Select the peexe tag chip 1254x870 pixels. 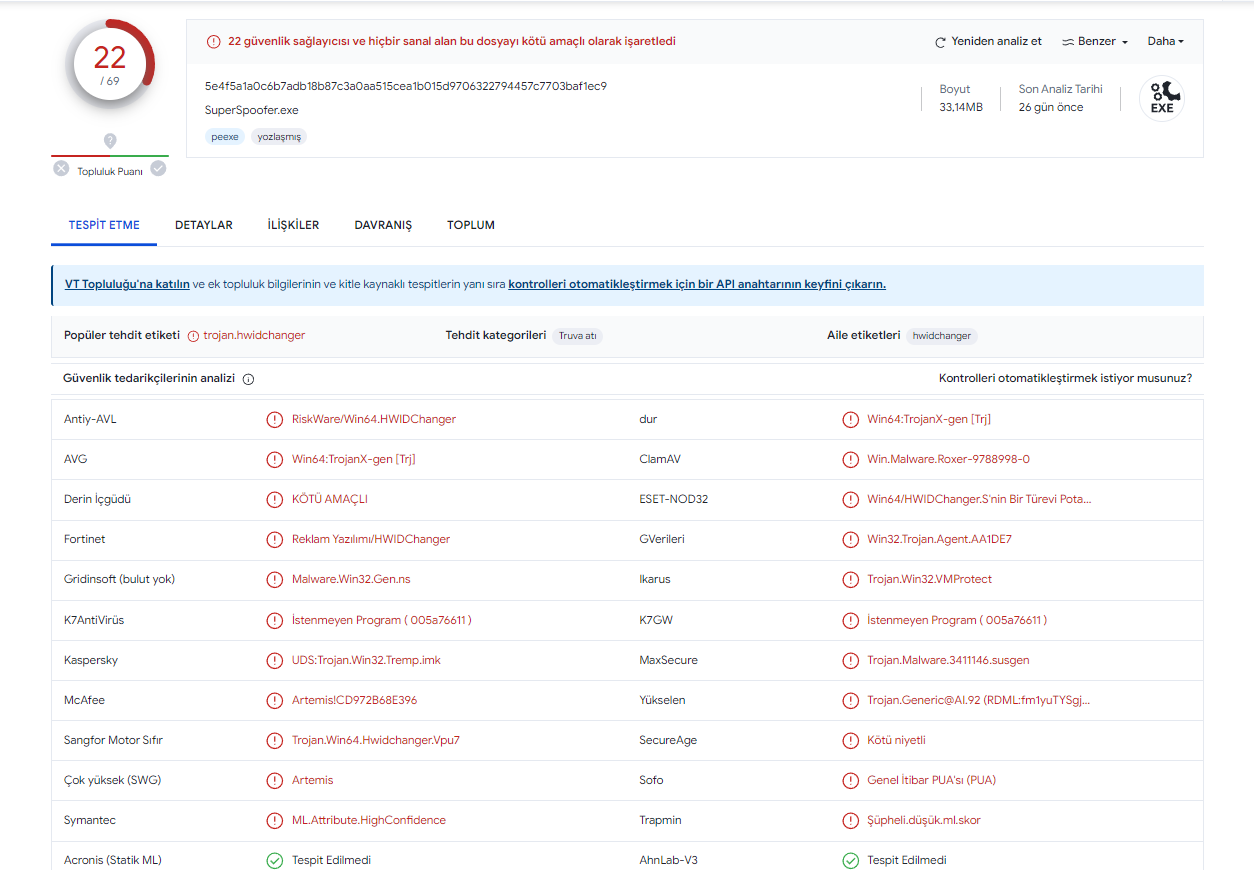[x=225, y=136]
